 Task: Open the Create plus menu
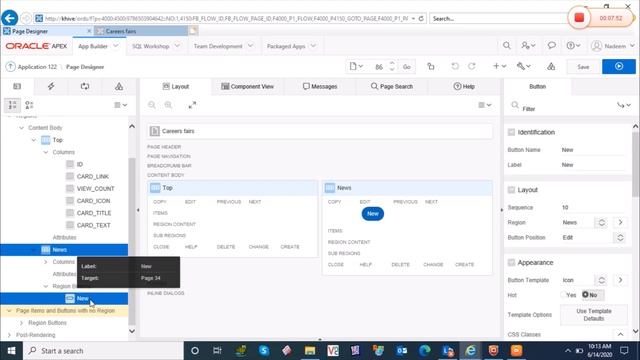(500, 66)
